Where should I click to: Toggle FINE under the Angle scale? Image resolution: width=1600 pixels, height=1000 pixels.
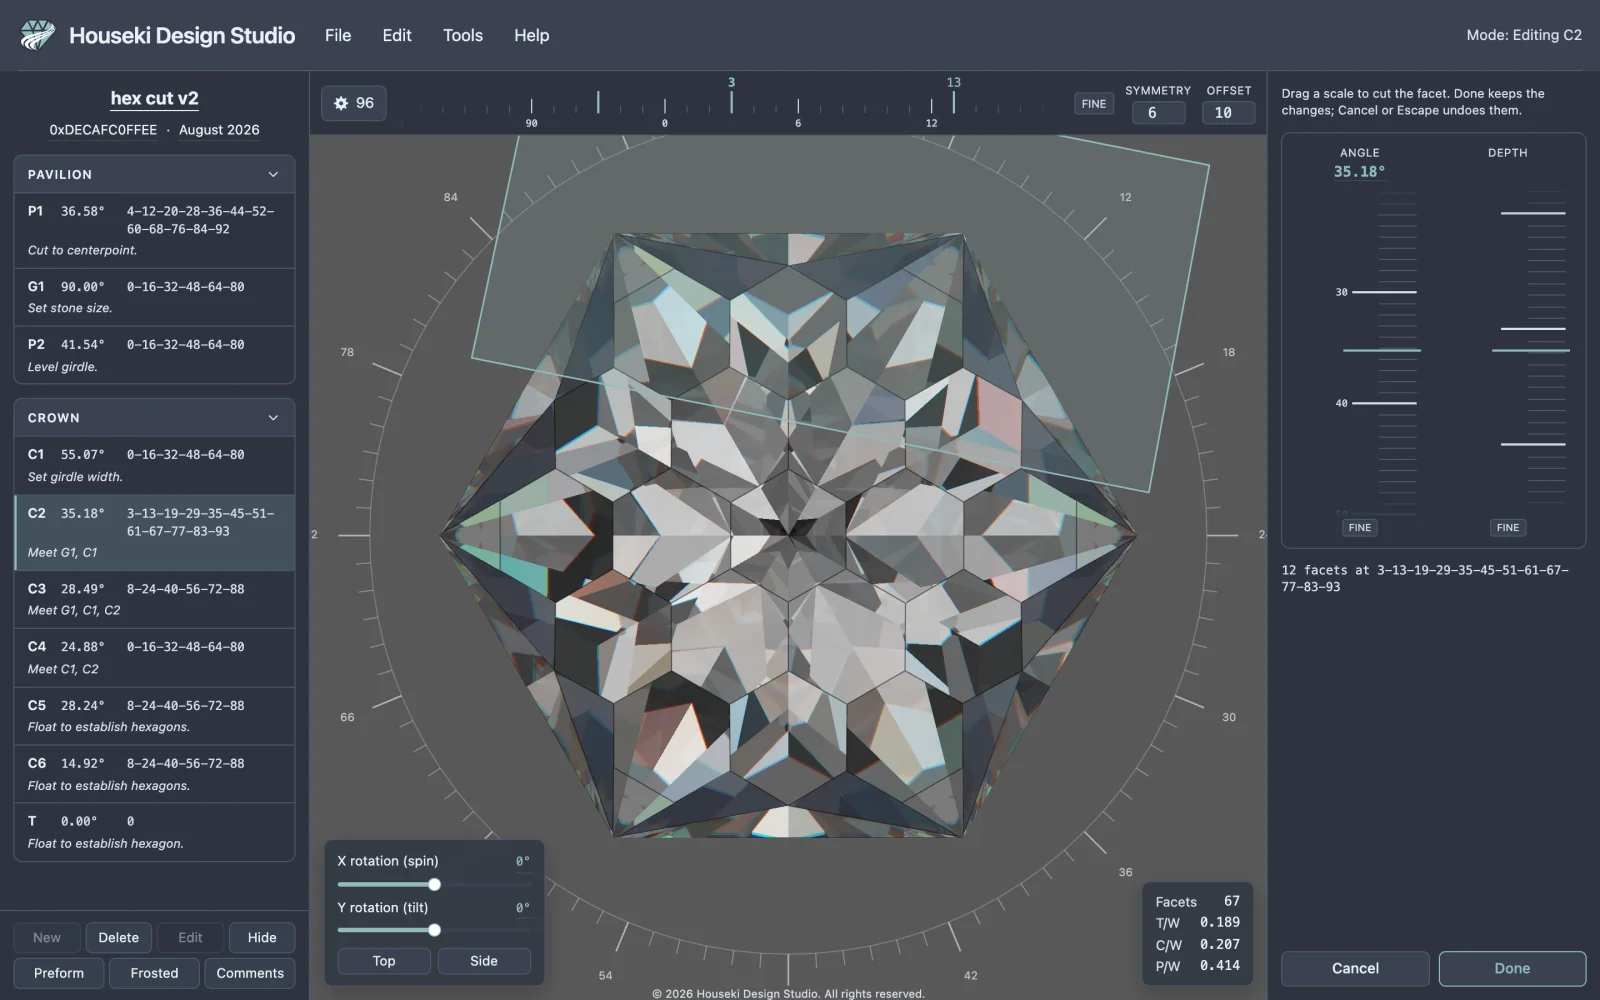(x=1360, y=527)
